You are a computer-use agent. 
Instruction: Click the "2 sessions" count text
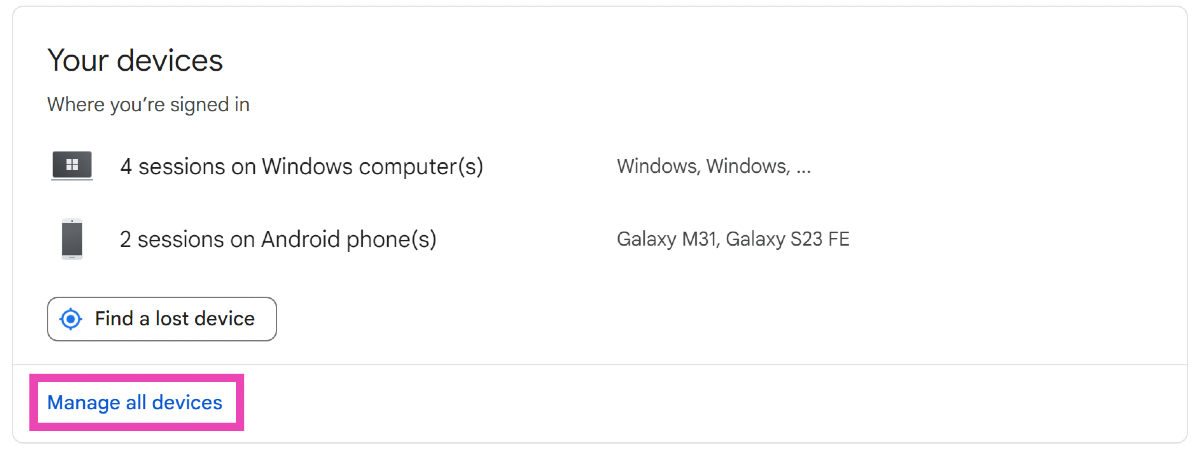(172, 240)
